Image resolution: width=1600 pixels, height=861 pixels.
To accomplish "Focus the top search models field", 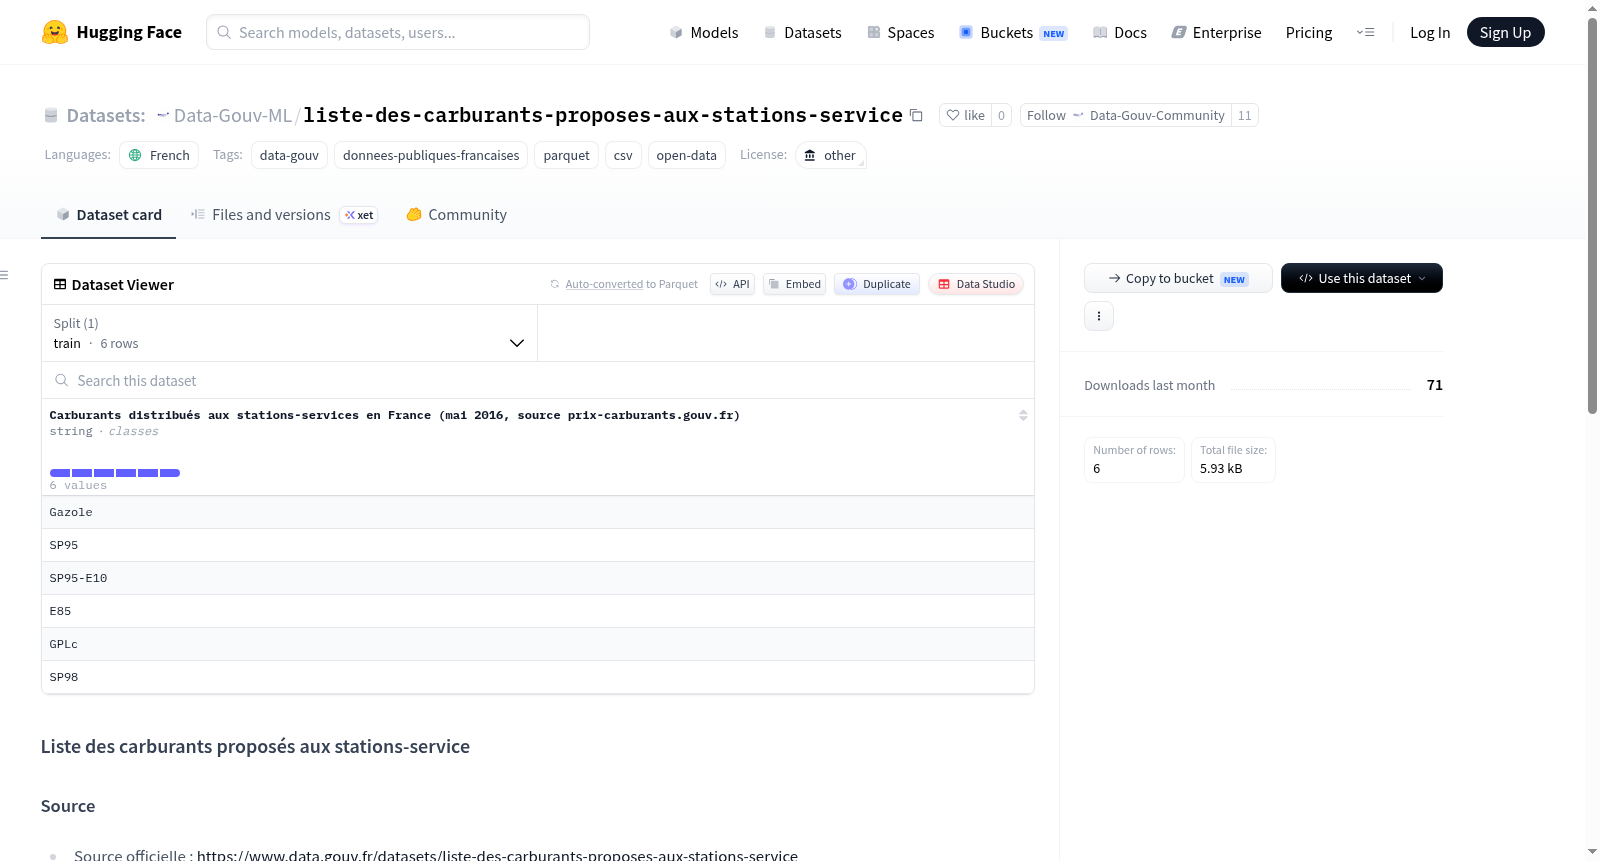I will tap(398, 32).
